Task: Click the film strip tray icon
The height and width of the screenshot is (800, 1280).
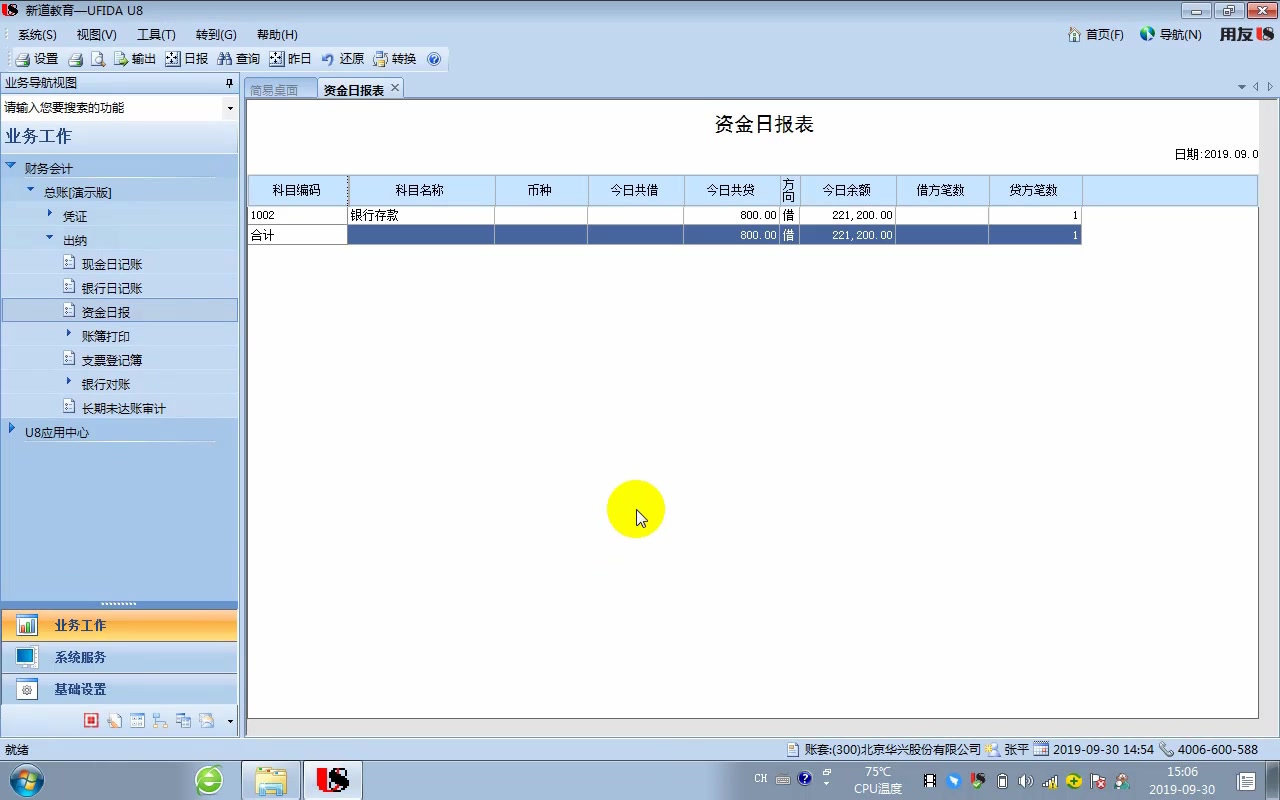Action: pos(930,781)
